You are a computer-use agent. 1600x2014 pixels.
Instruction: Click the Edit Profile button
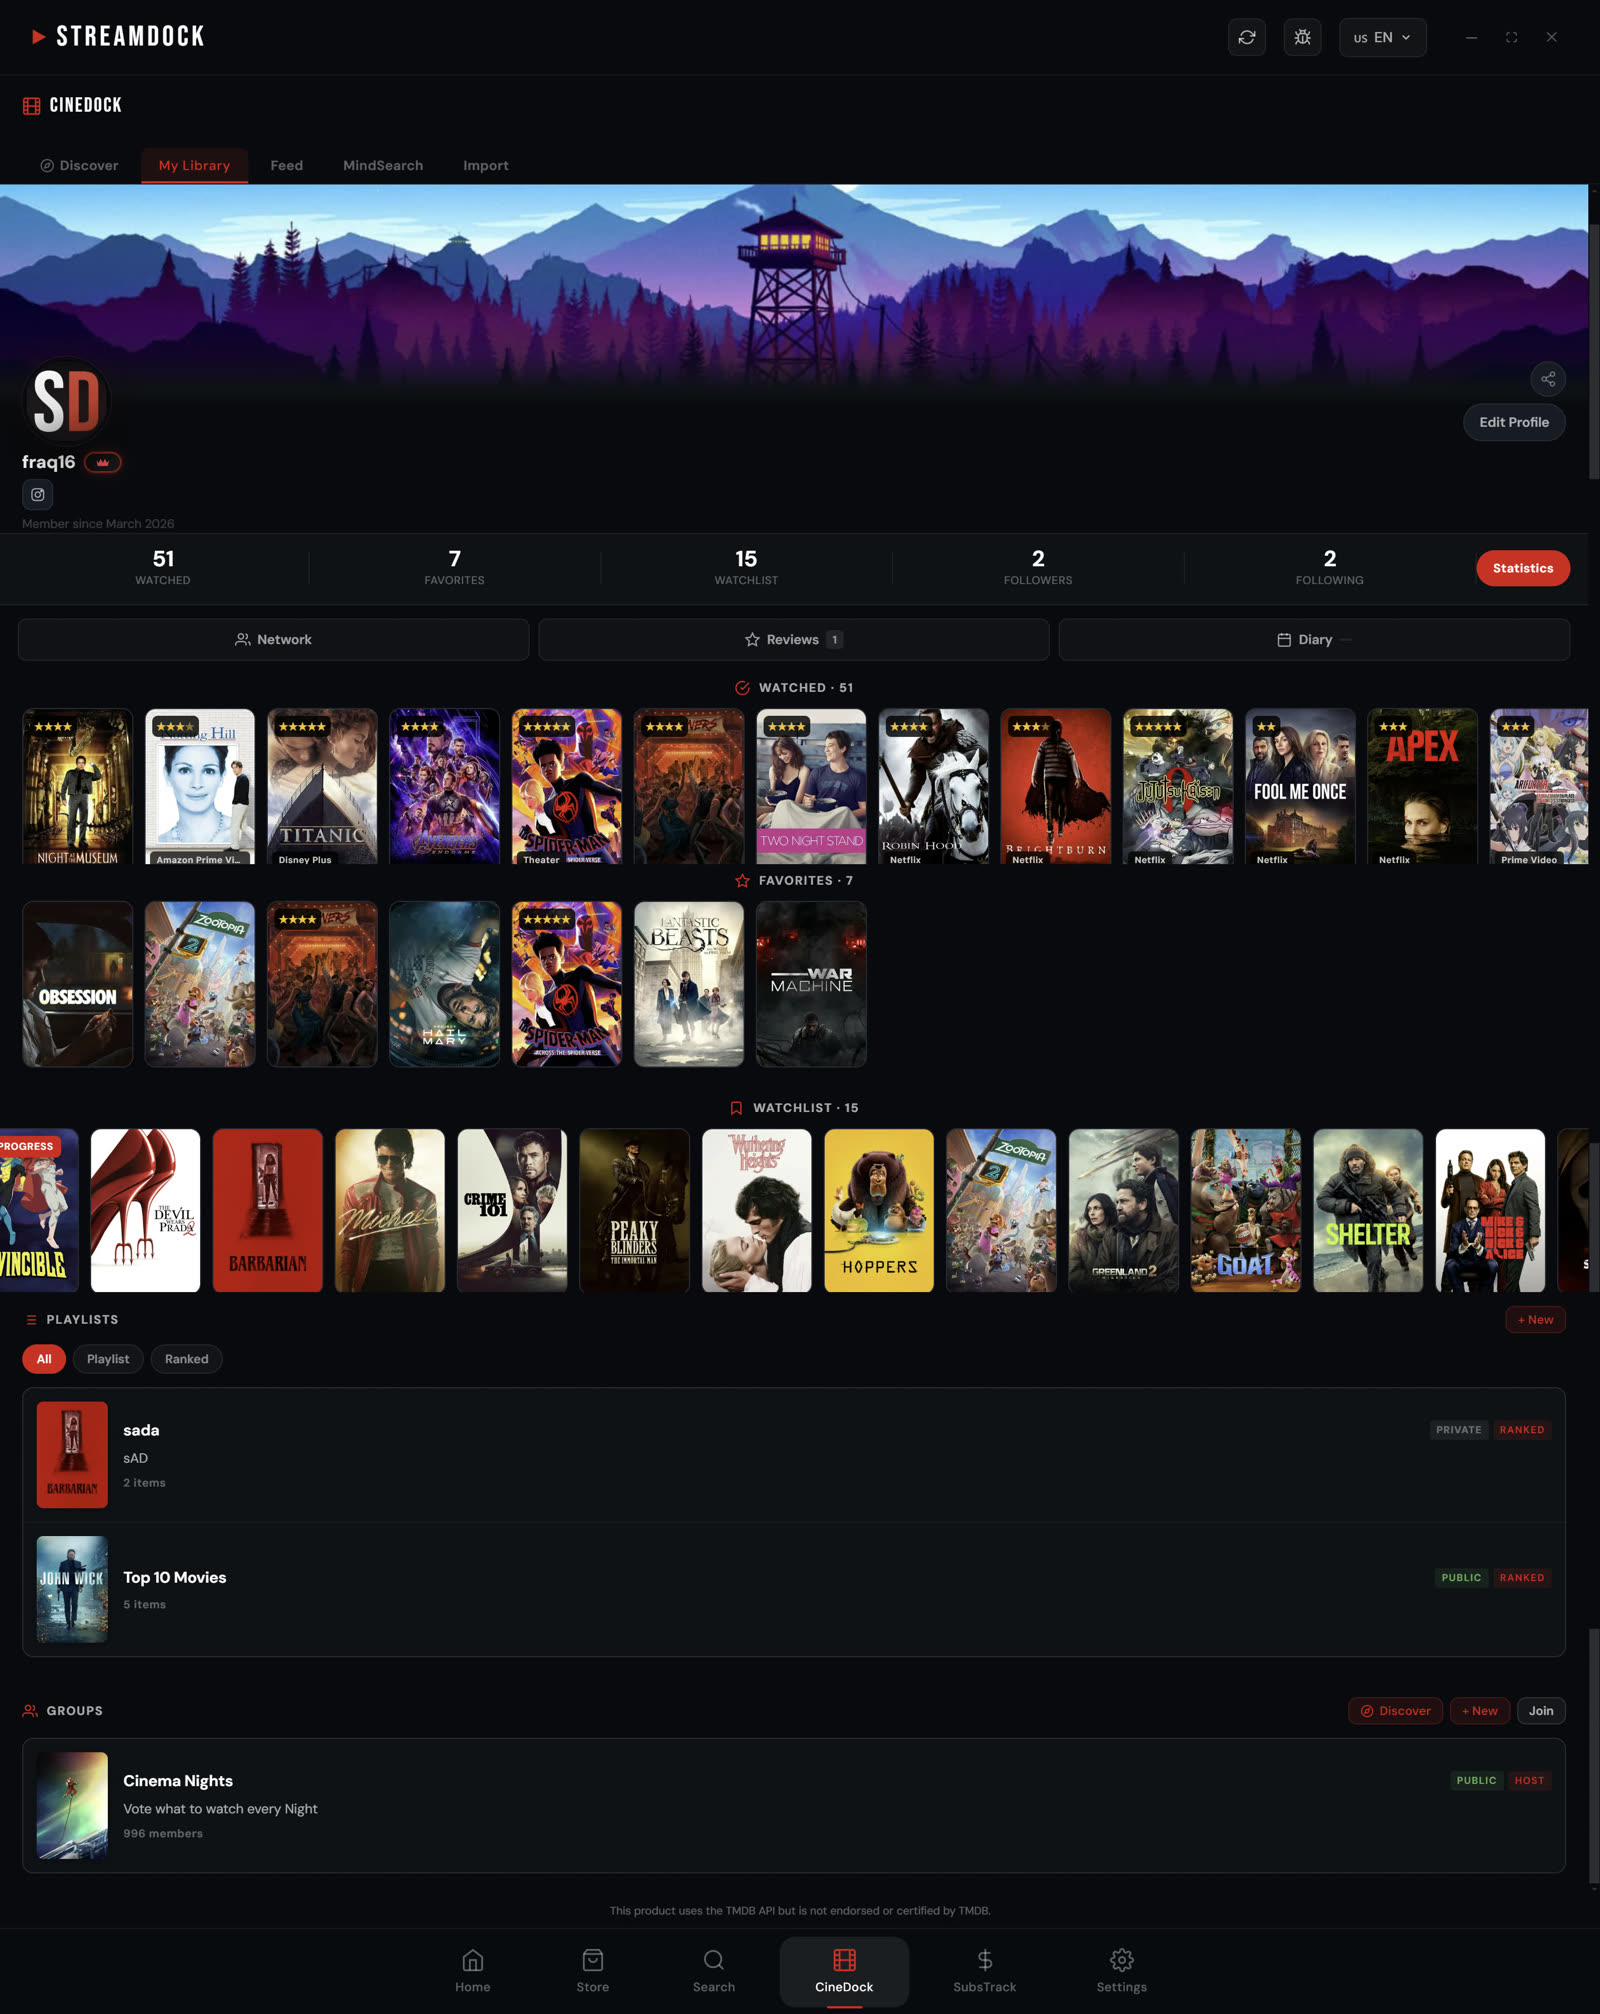[1514, 422]
